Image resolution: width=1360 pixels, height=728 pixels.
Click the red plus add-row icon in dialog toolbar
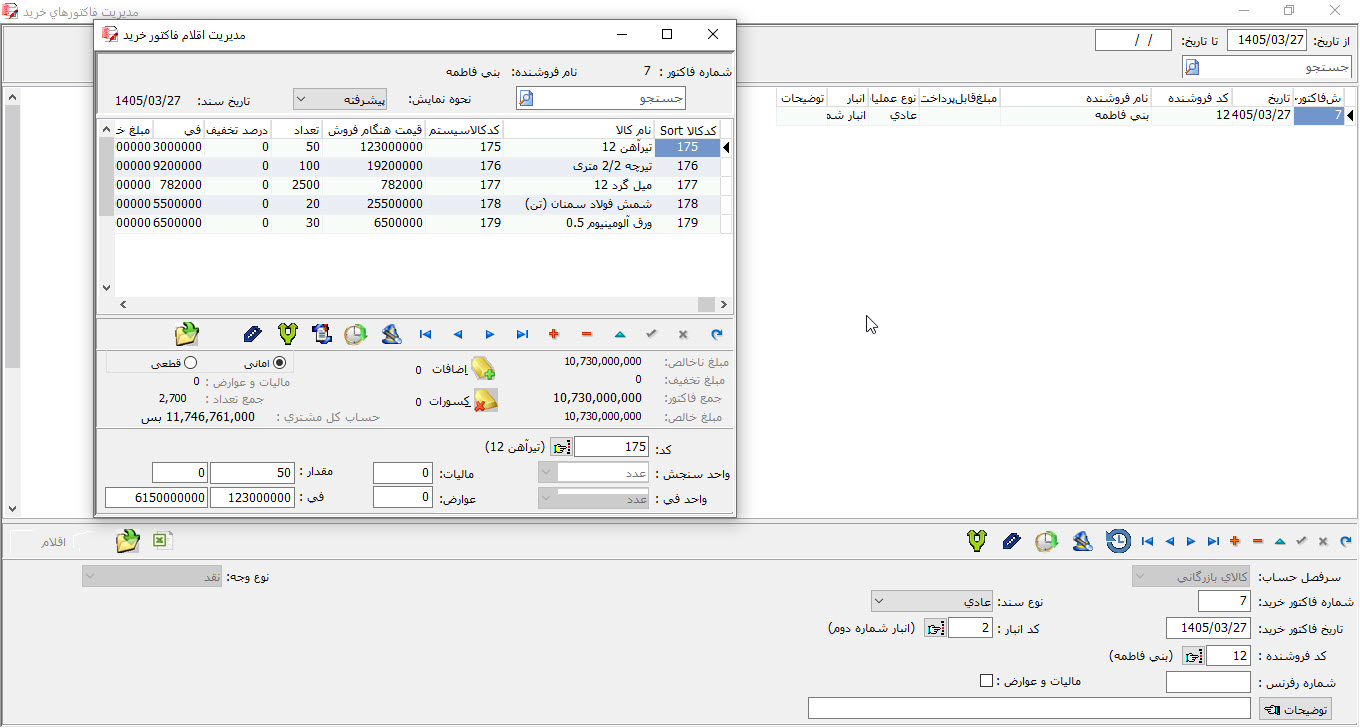pos(554,334)
